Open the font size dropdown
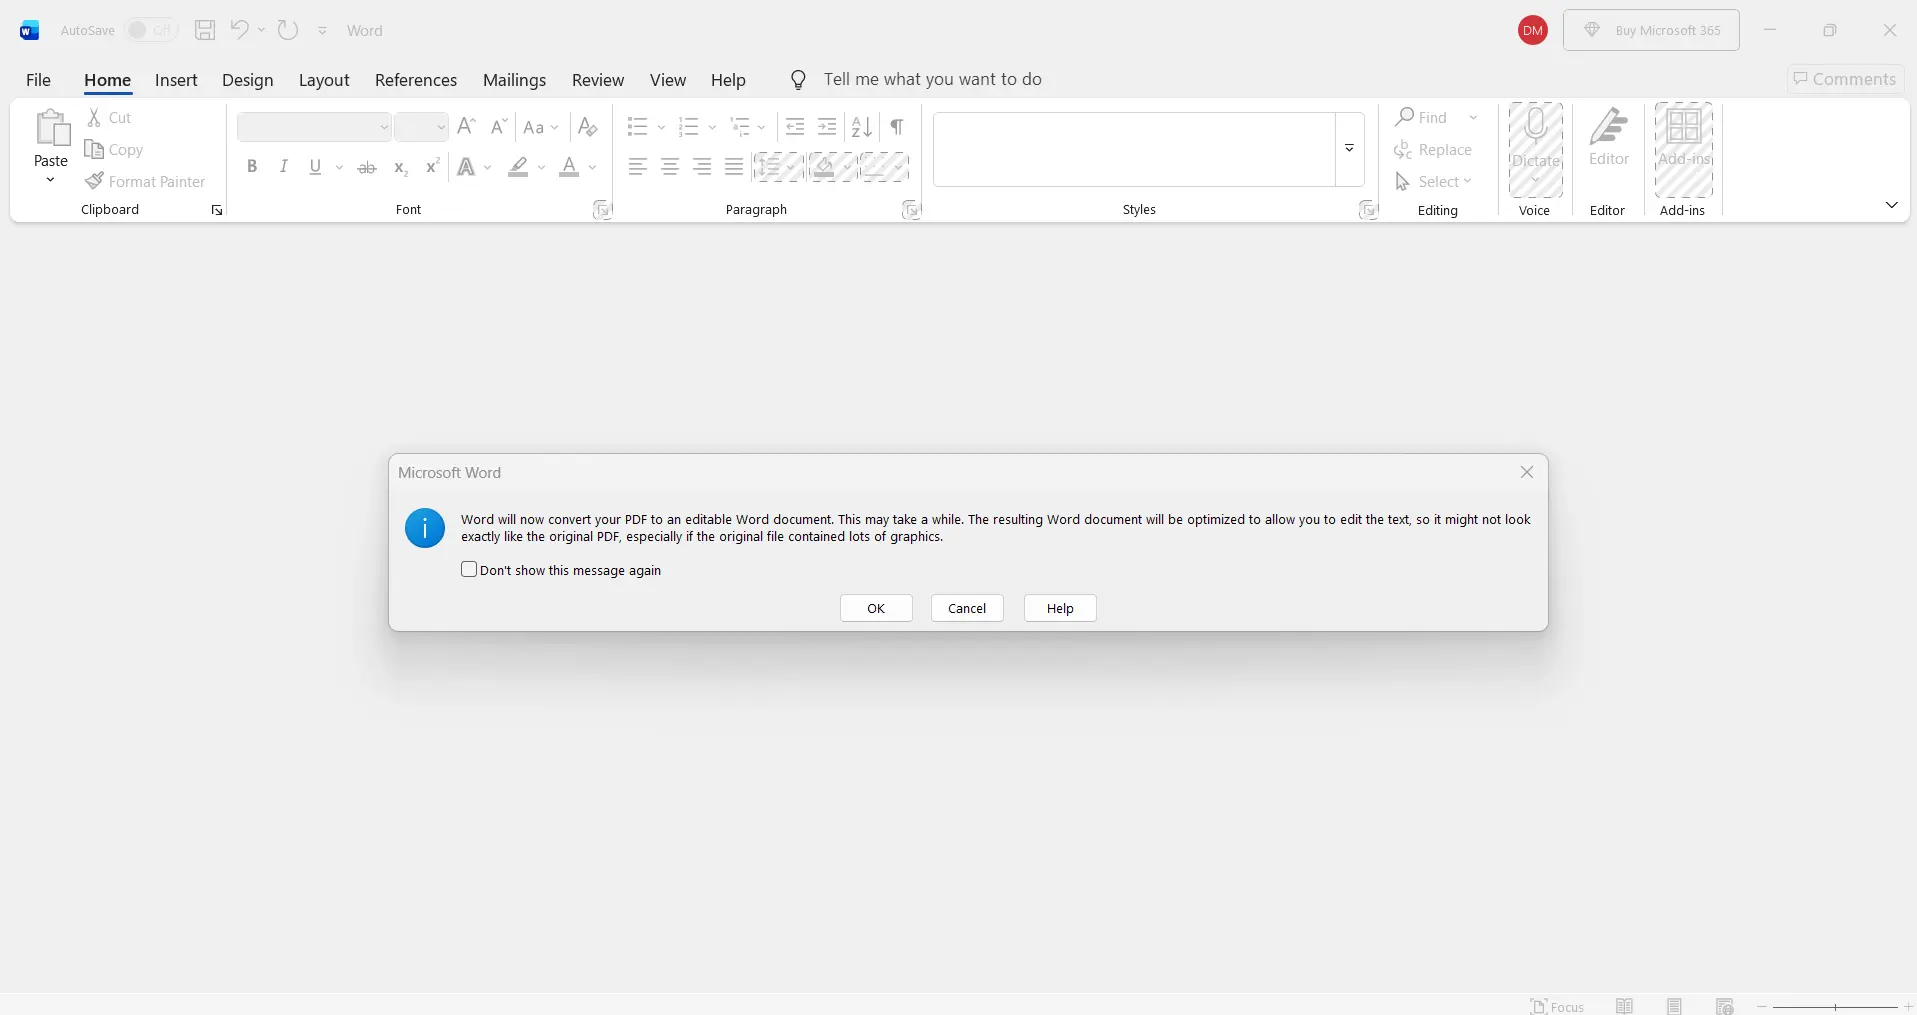Image resolution: width=1917 pixels, height=1015 pixels. (440, 127)
